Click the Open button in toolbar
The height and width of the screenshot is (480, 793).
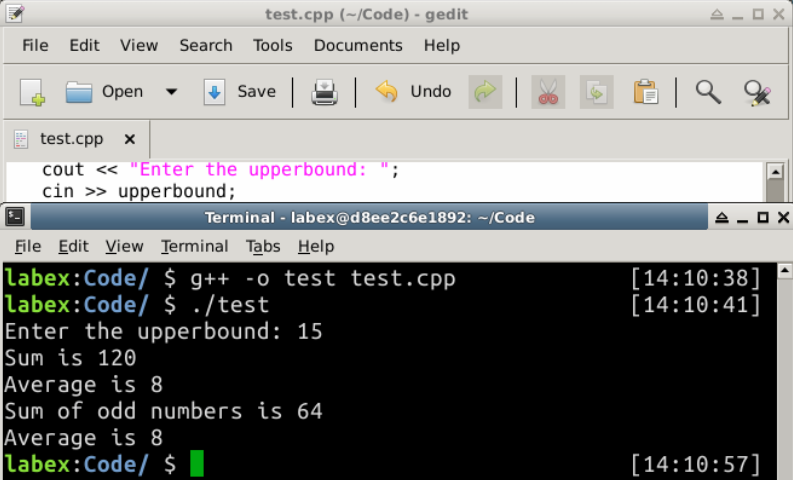106,92
